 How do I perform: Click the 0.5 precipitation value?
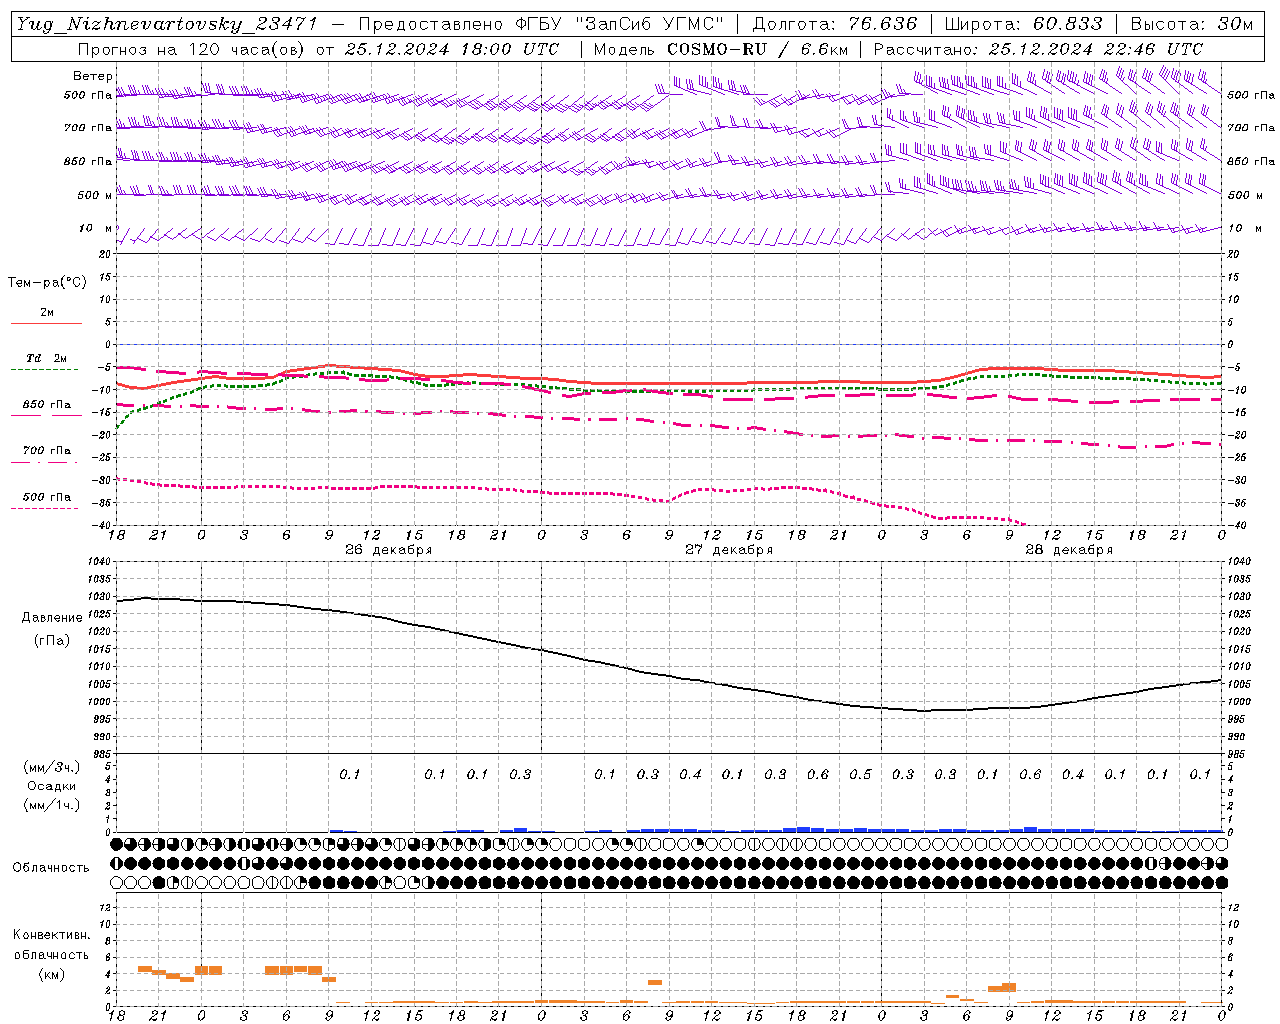[860, 775]
